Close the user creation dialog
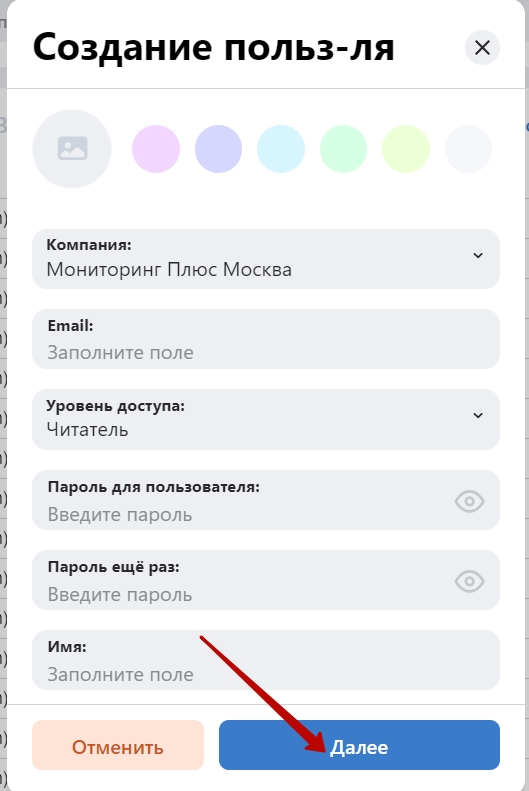This screenshot has width=529, height=791. pos(482,48)
